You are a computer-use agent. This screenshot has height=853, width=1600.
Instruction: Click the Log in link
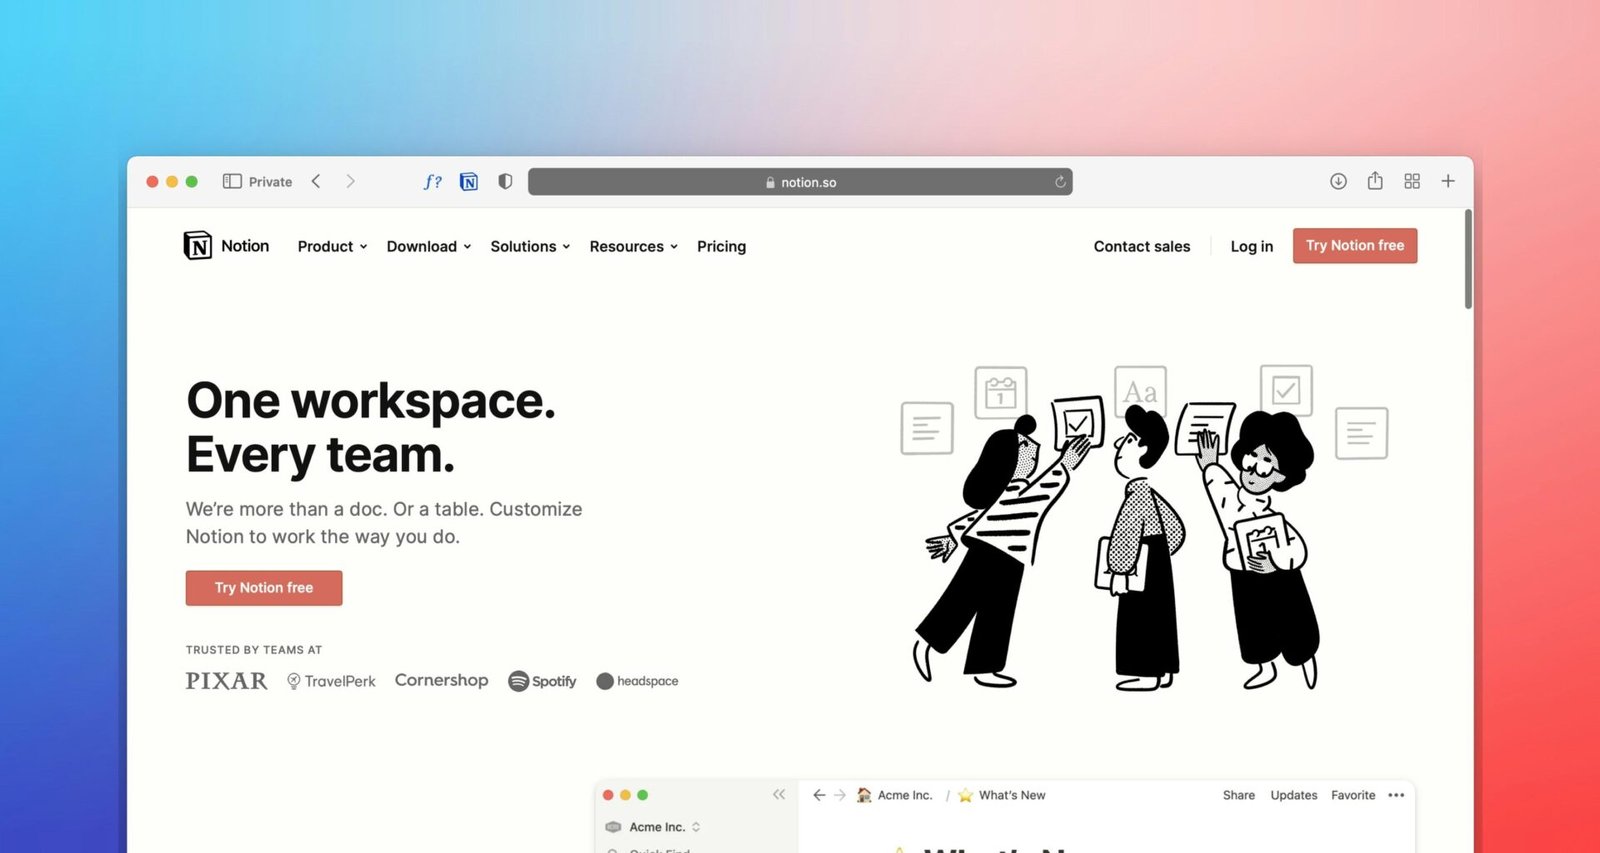[1251, 246]
